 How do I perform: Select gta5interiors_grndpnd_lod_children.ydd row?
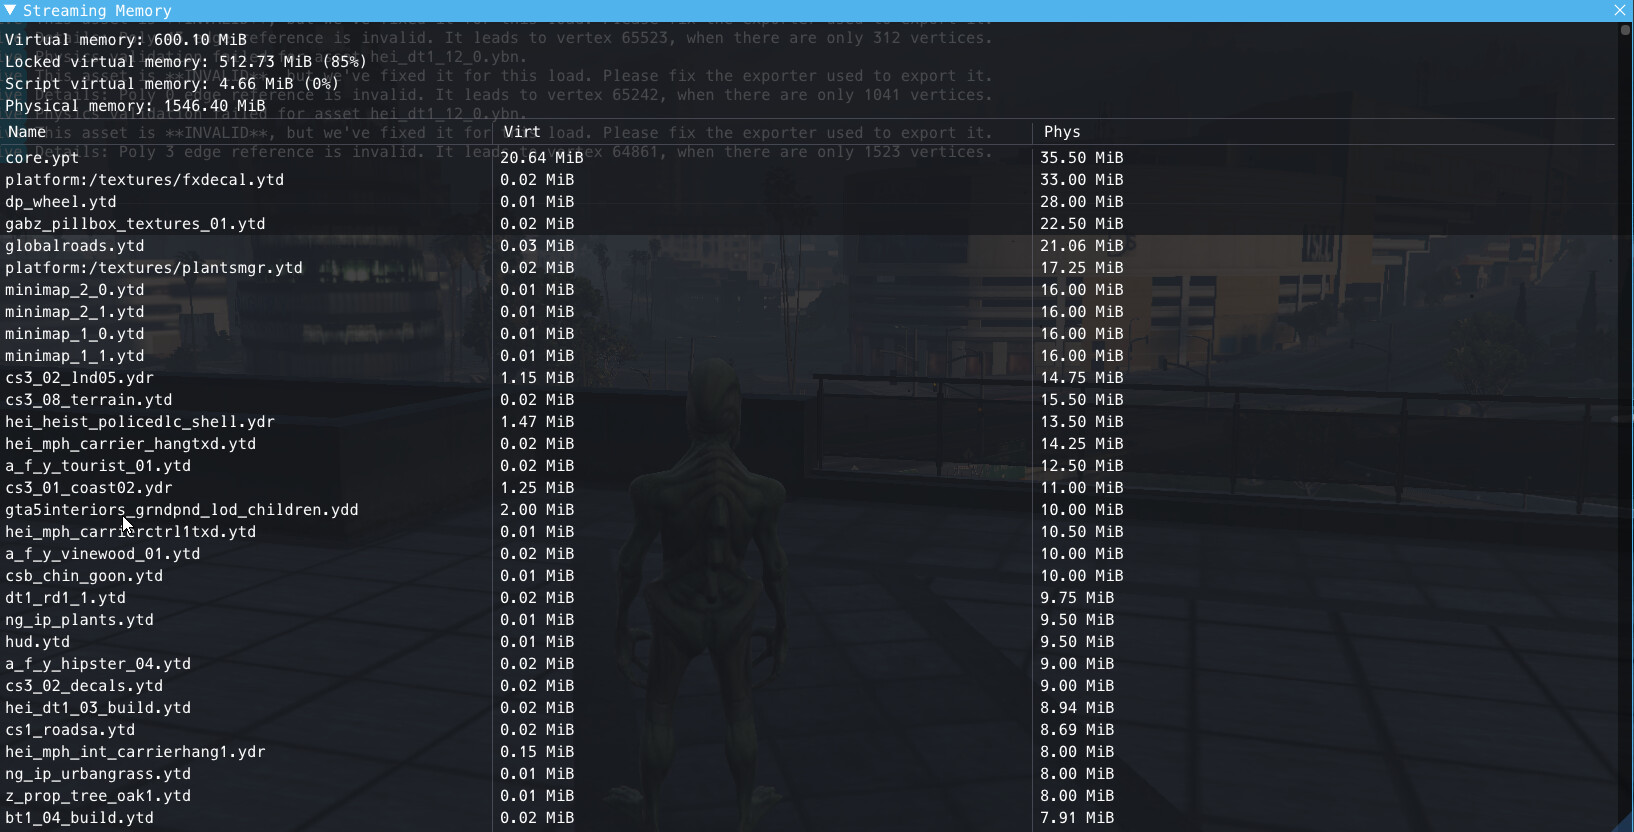pyautogui.click(x=182, y=510)
